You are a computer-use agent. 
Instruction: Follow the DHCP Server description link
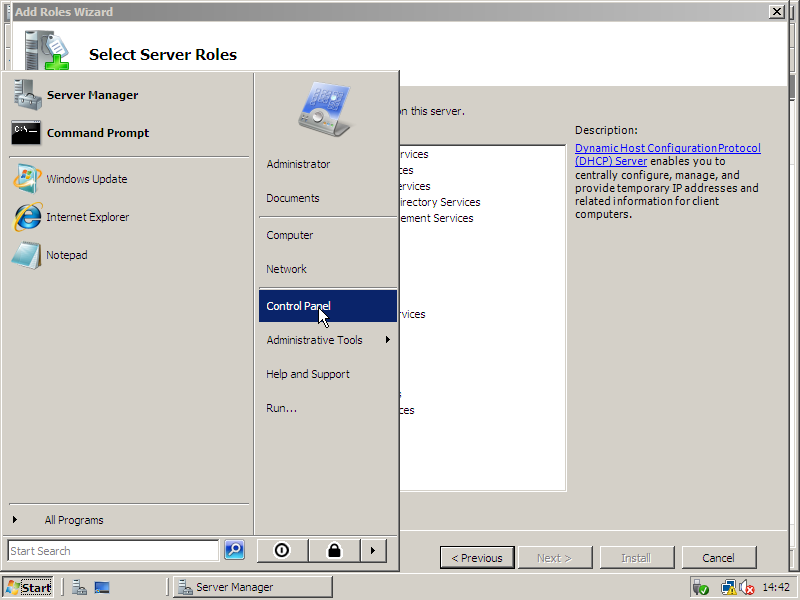click(x=667, y=154)
